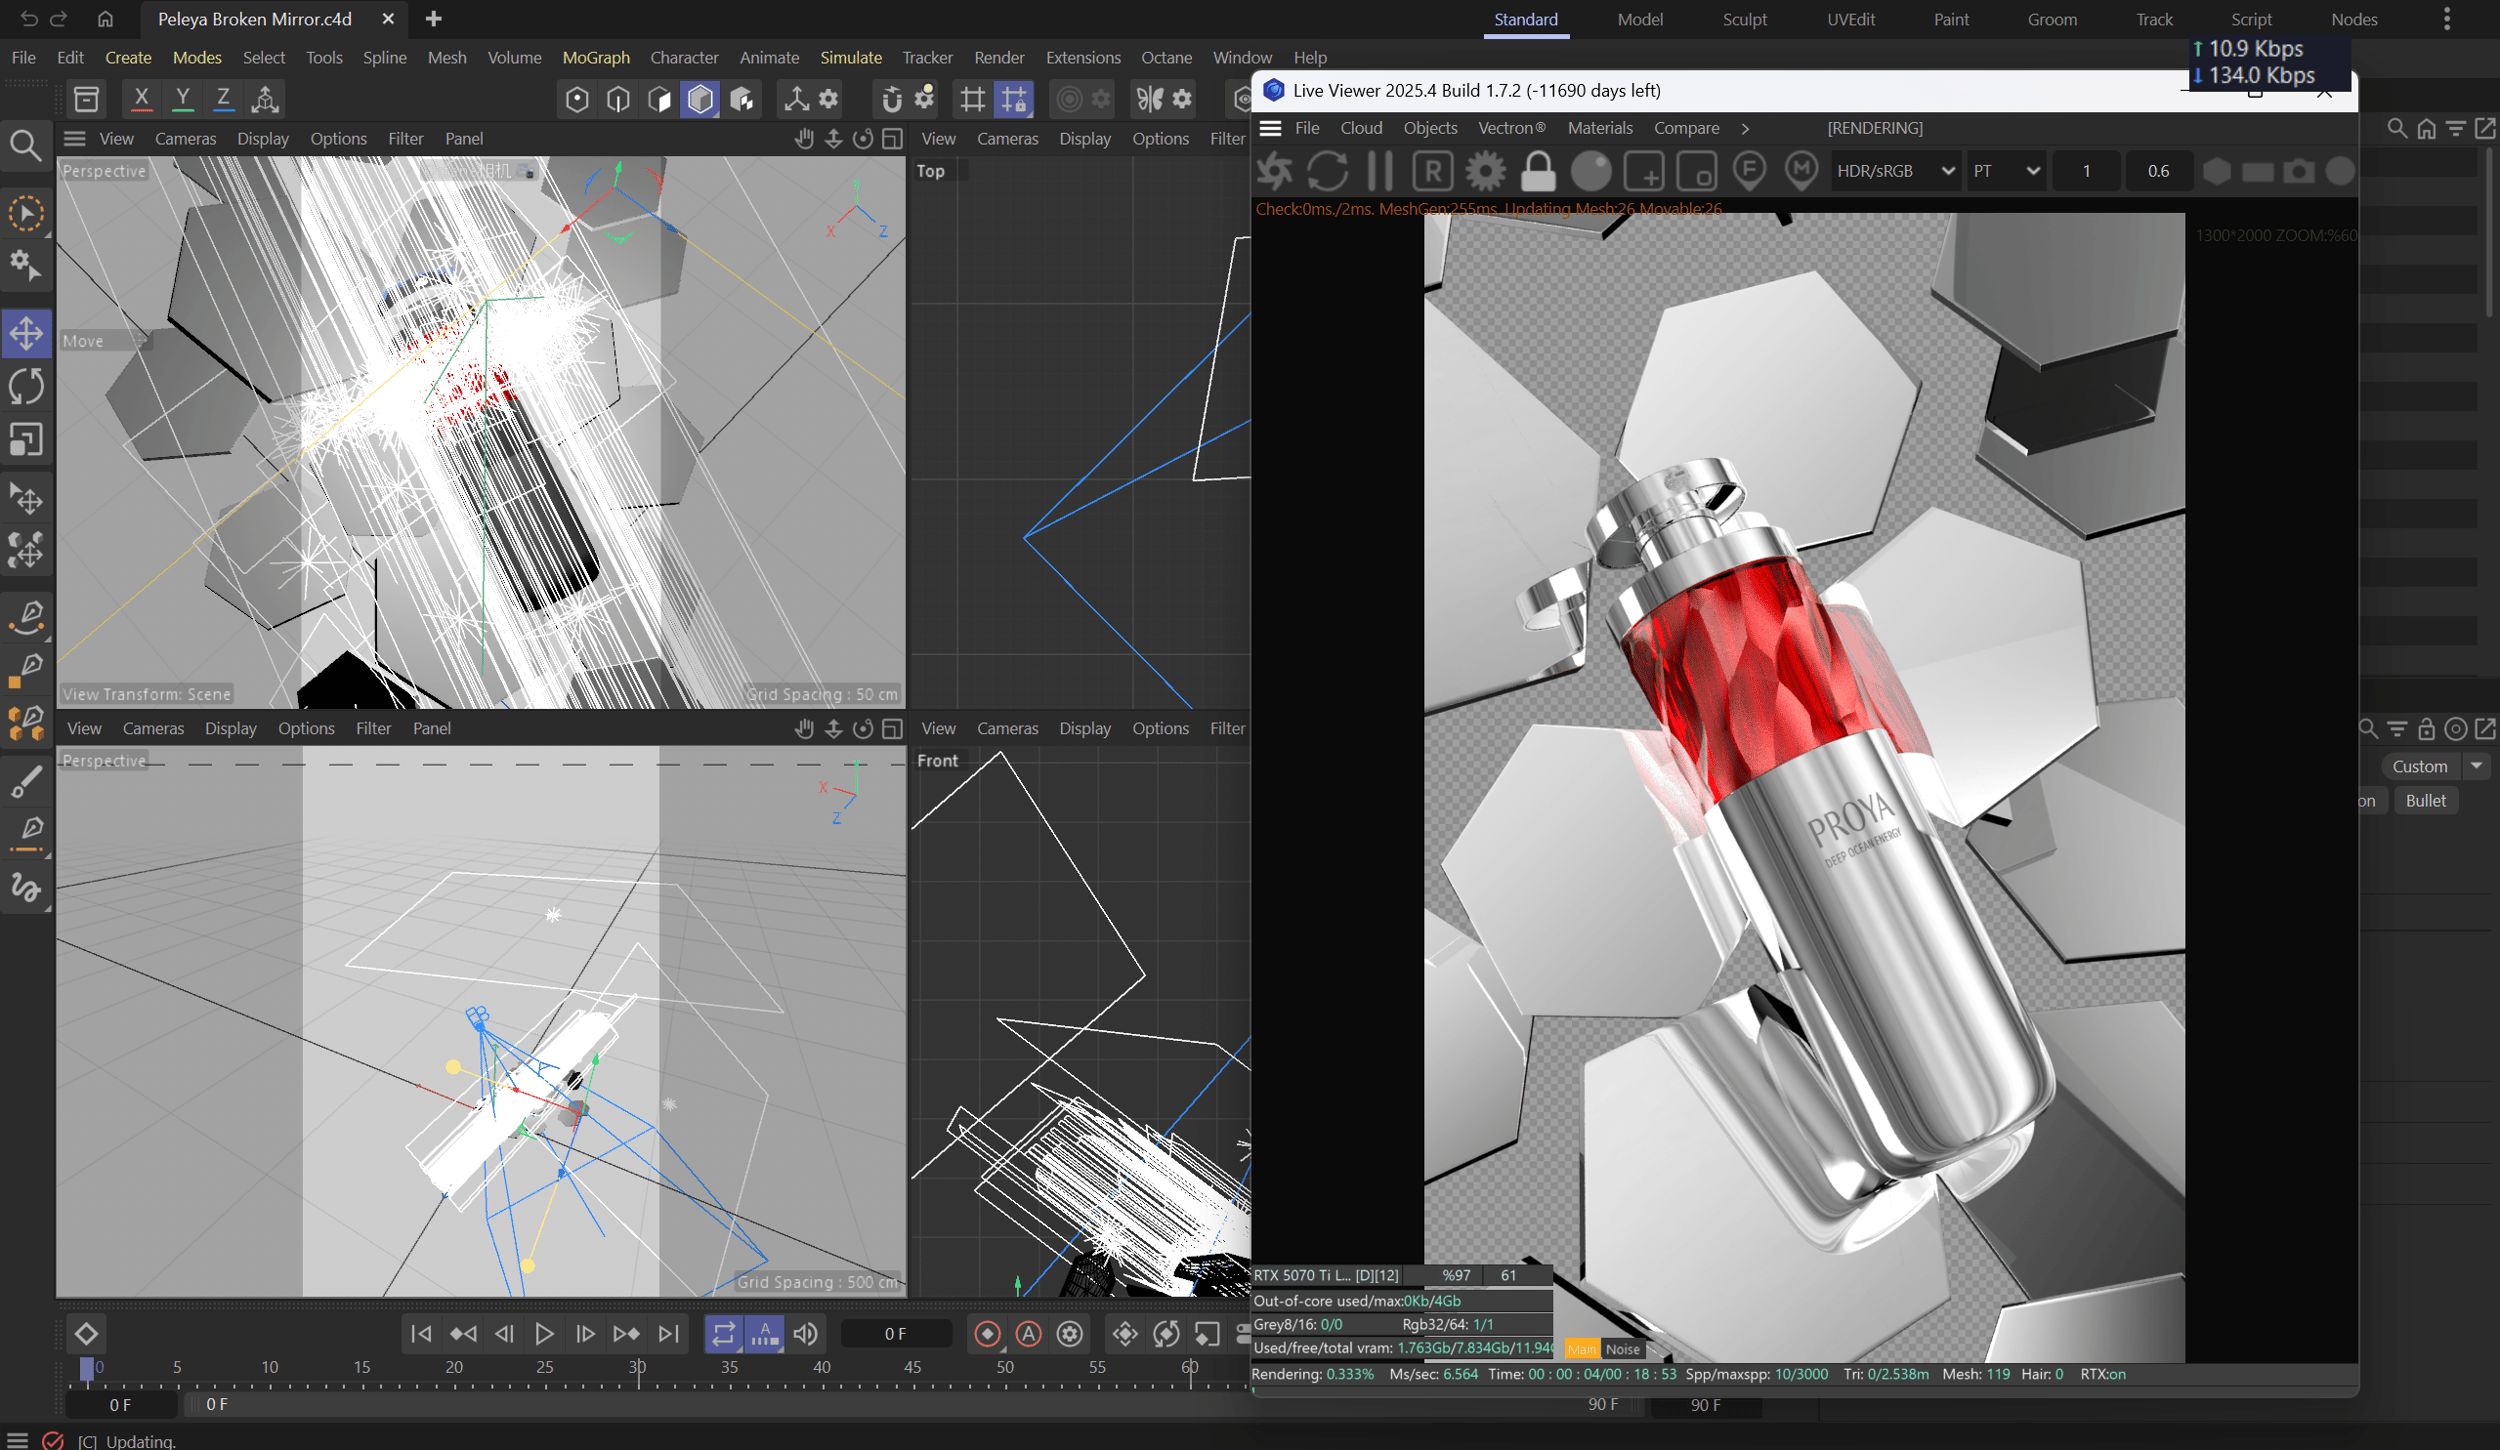Open perspective viewport hamburger menu
This screenshot has width=2500, height=1450.
[x=75, y=139]
